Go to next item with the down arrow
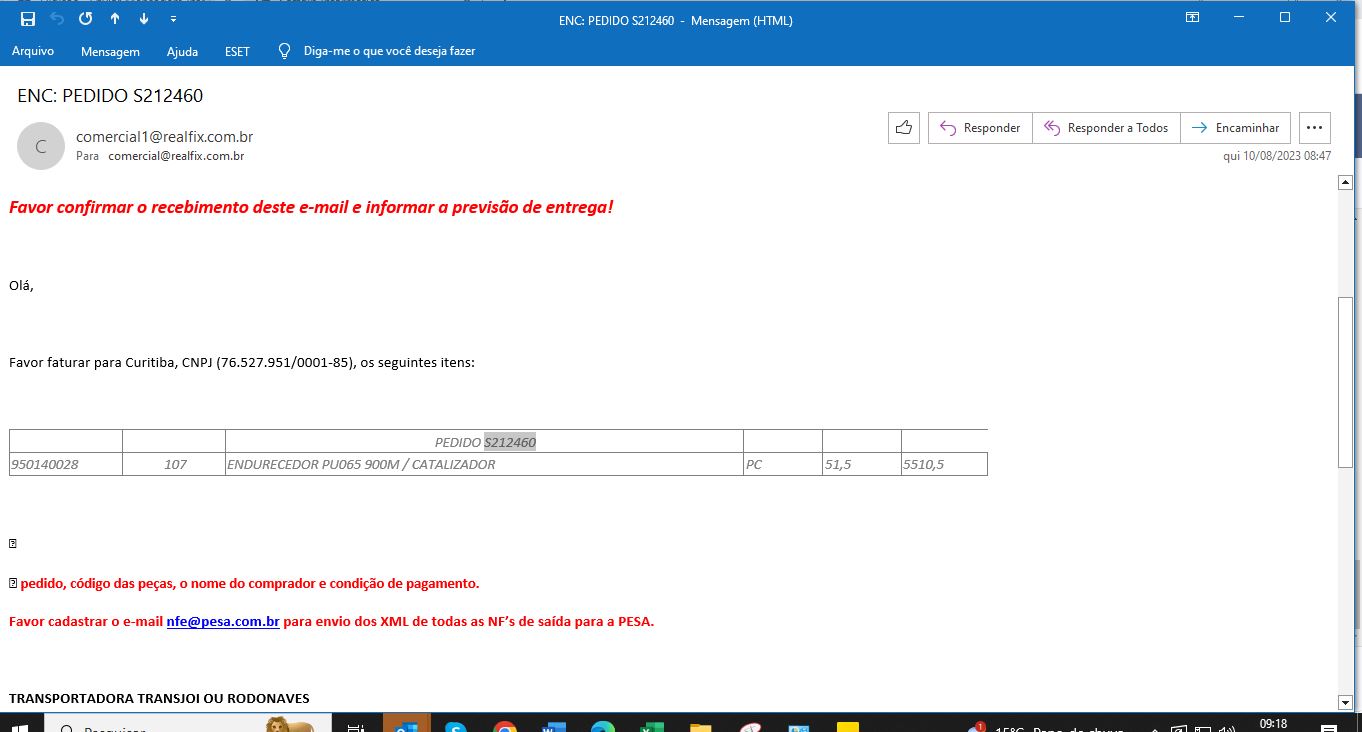 [144, 19]
